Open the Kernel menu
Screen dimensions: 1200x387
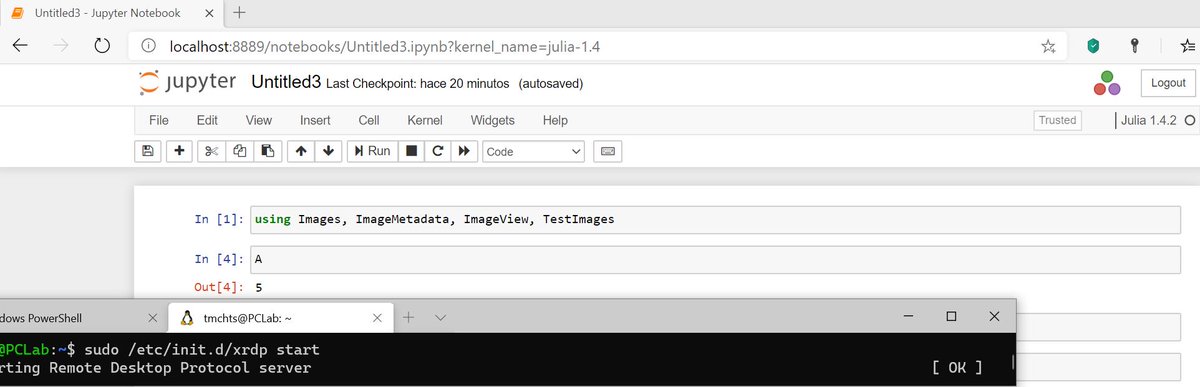(425, 120)
